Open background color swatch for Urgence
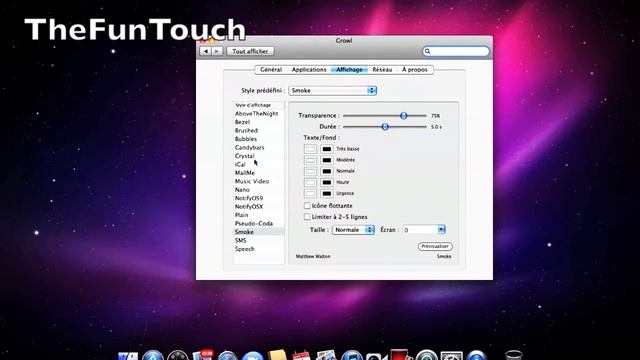This screenshot has width=640, height=360. coord(327,193)
